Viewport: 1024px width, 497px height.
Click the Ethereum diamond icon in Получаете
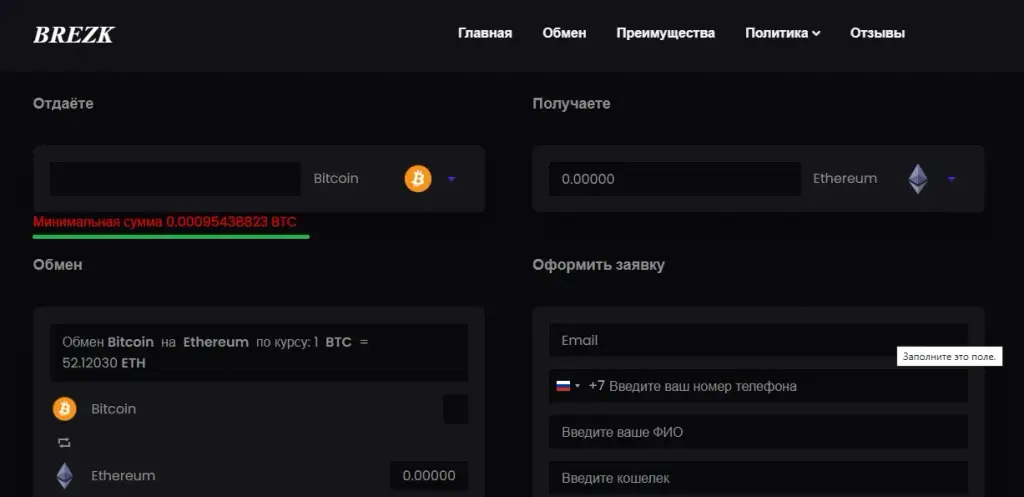click(x=918, y=179)
